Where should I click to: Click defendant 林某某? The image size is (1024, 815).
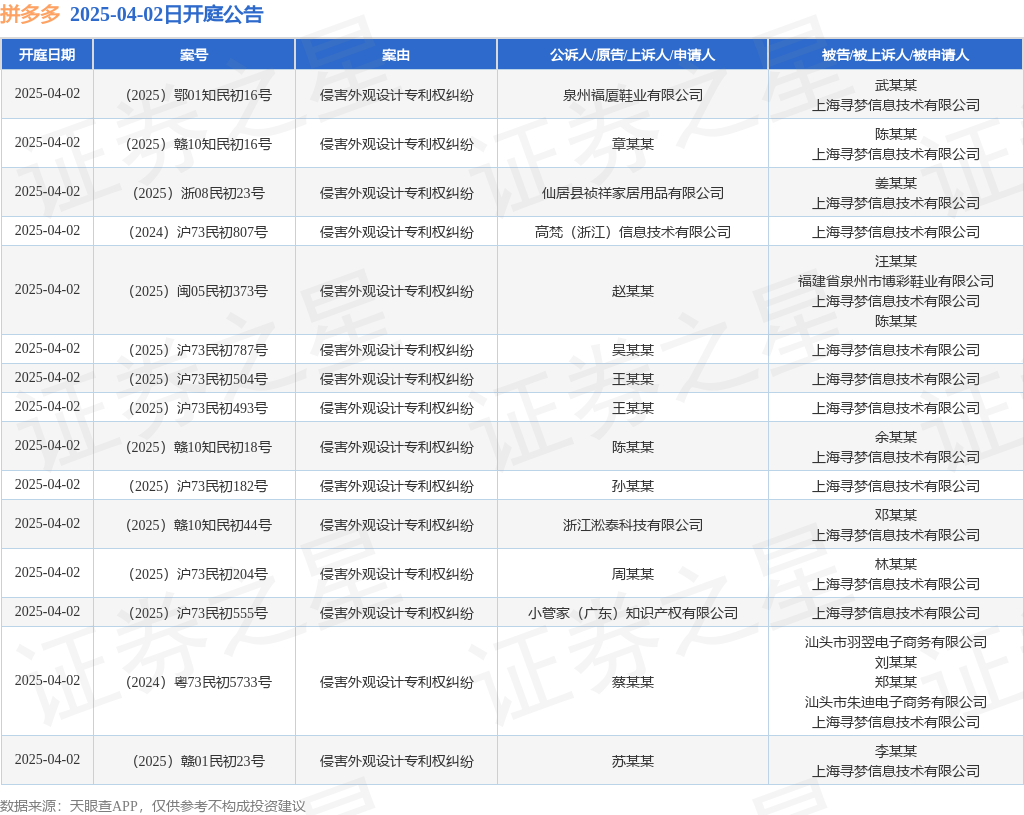click(896, 564)
